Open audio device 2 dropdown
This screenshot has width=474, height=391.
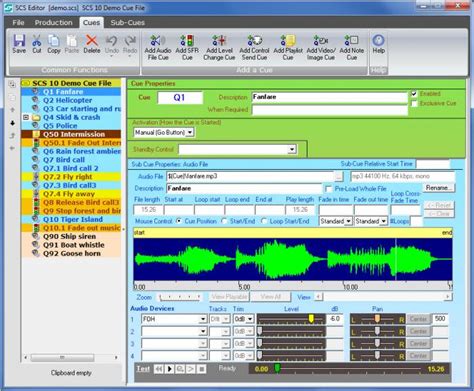(203, 331)
